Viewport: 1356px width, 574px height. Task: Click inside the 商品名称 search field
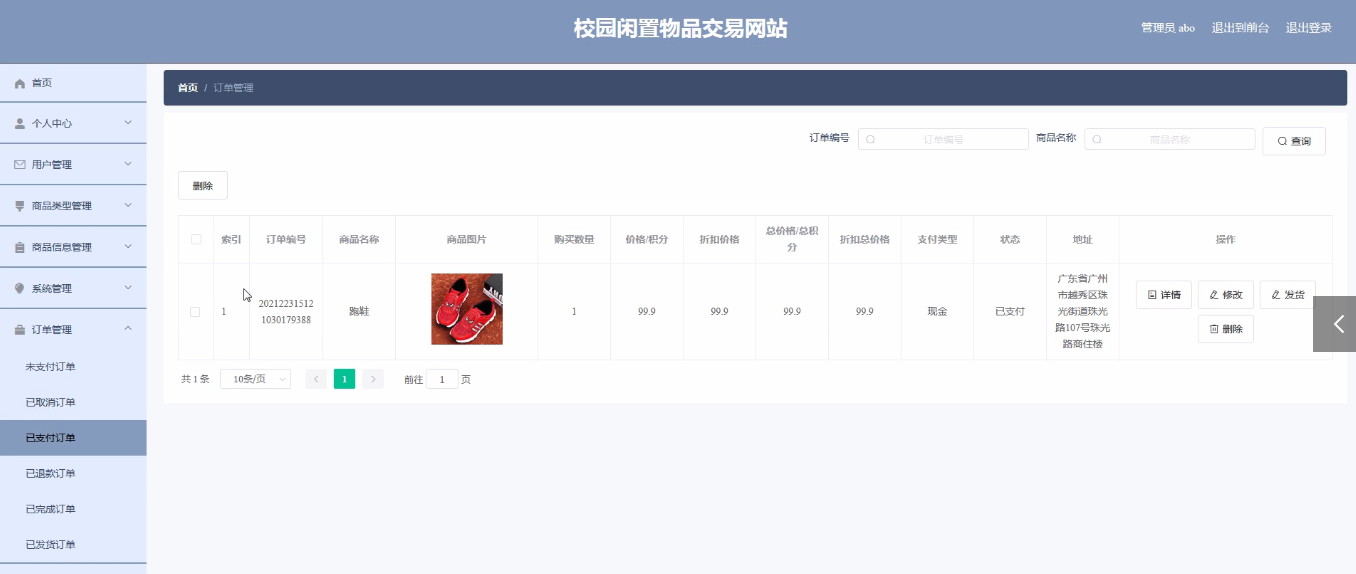[x=1169, y=140]
